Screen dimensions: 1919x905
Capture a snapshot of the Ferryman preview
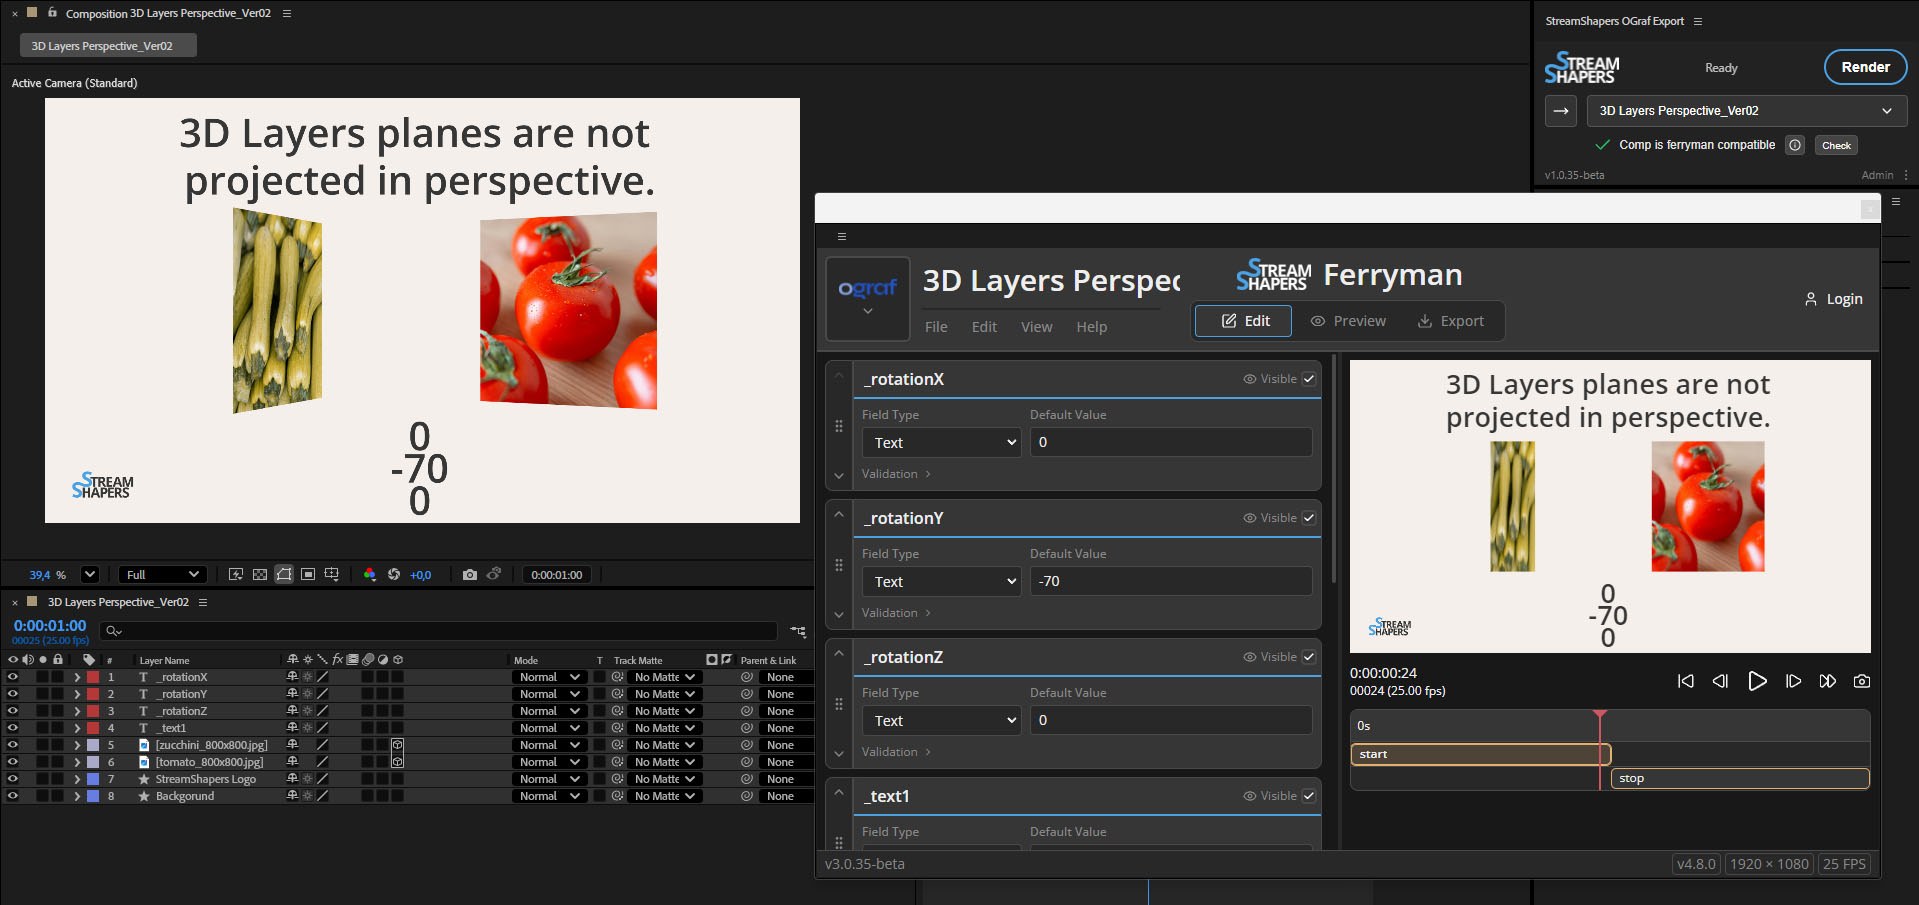pyautogui.click(x=1862, y=681)
